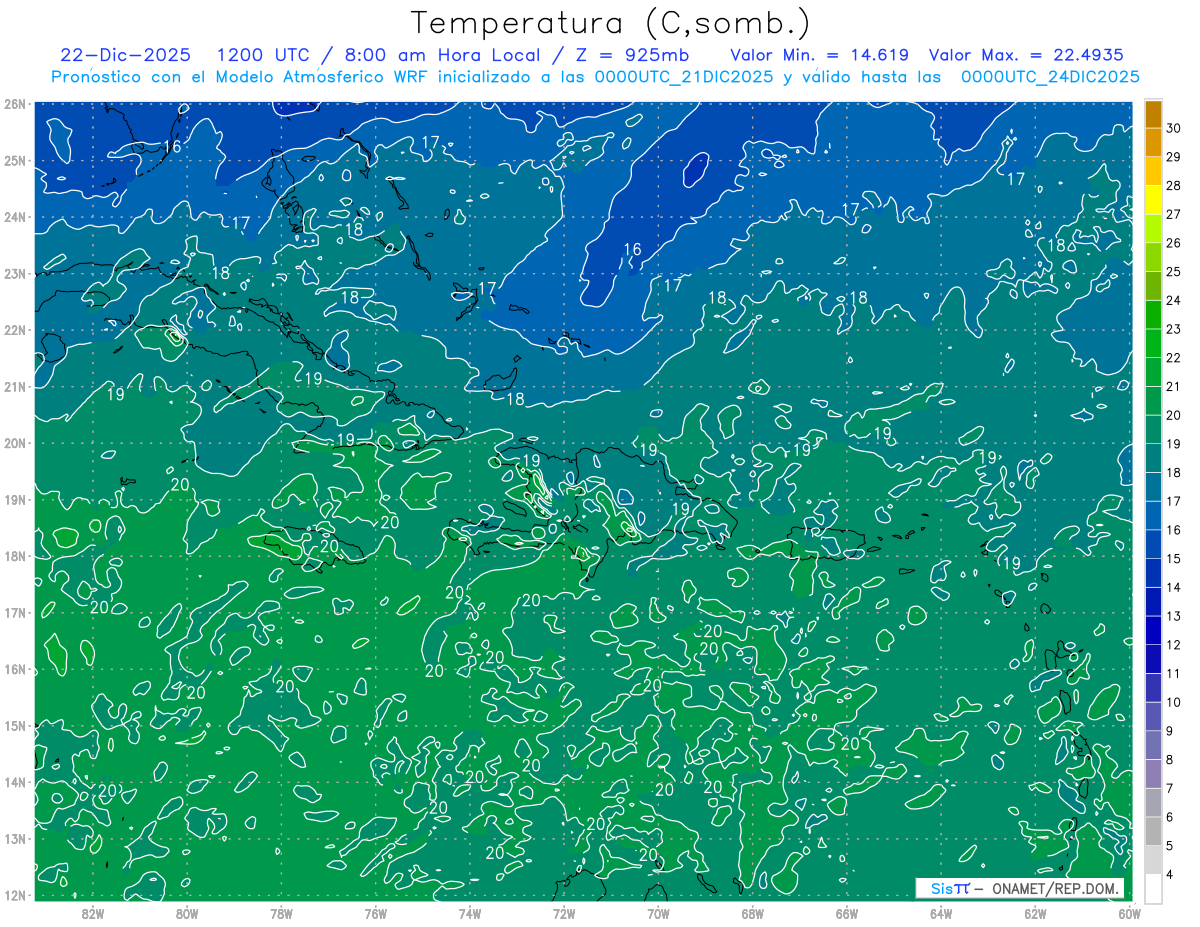The width and height of the screenshot is (1200, 927).
Task: Click color scale value 10
Action: tap(1173, 703)
